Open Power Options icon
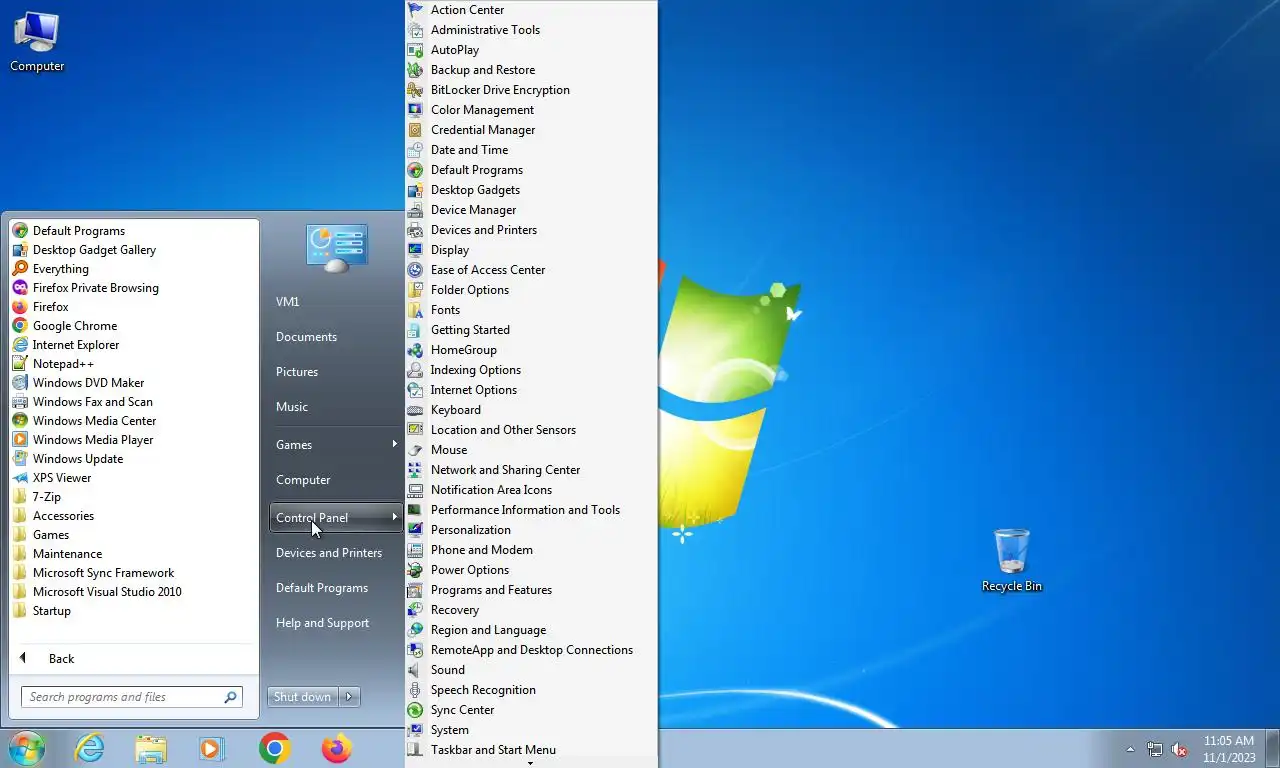 [415, 570]
